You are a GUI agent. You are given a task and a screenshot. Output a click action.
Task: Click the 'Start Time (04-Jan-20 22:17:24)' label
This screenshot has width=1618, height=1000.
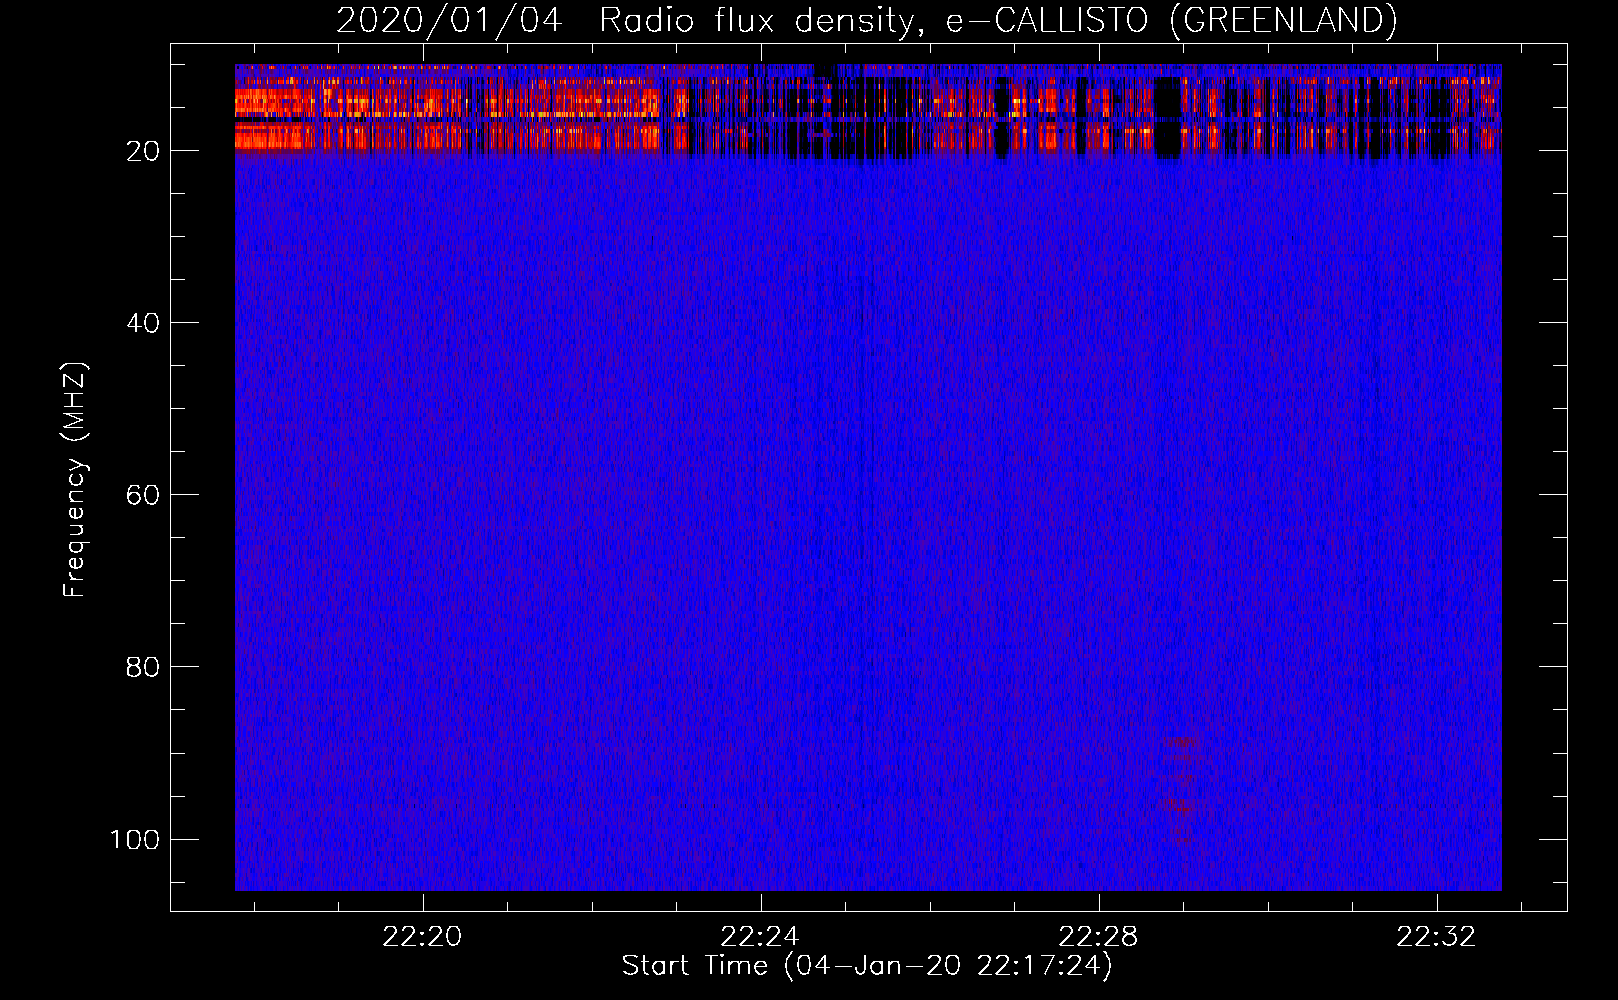click(x=867, y=966)
